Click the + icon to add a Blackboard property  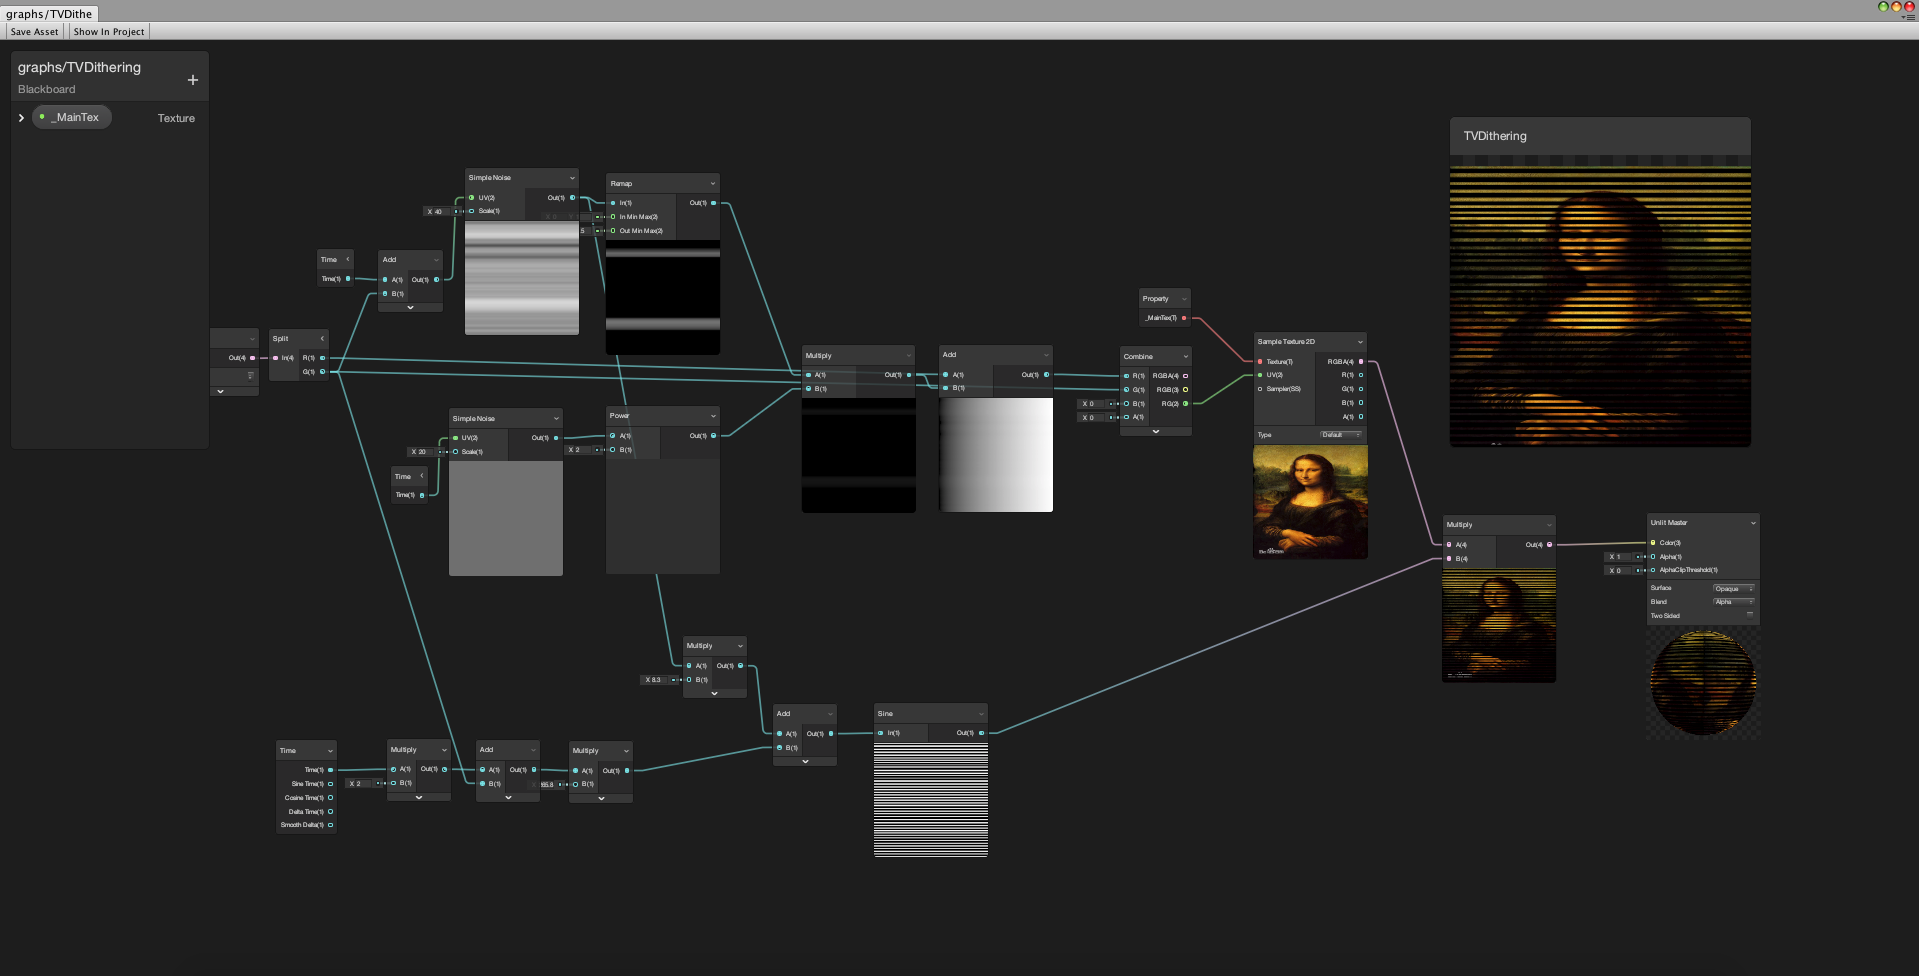tap(192, 79)
